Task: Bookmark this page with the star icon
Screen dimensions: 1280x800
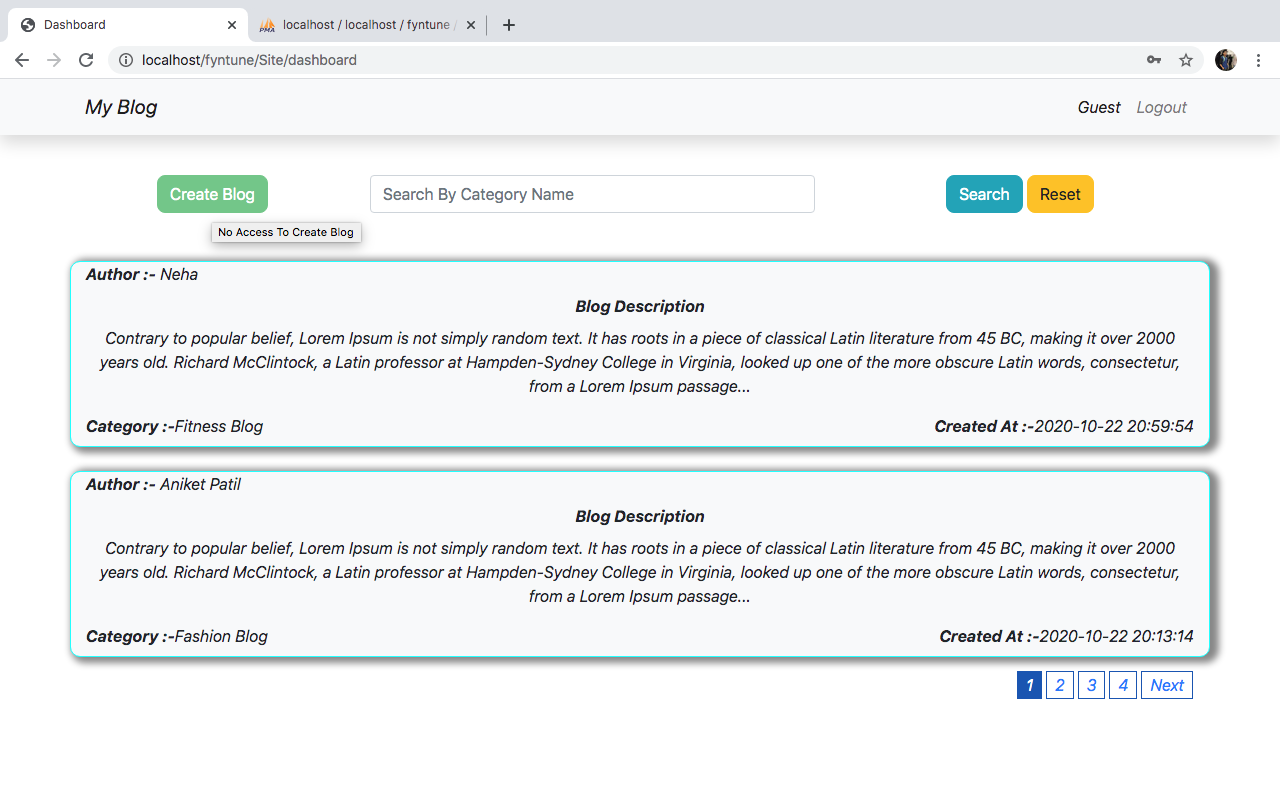Action: [1186, 60]
